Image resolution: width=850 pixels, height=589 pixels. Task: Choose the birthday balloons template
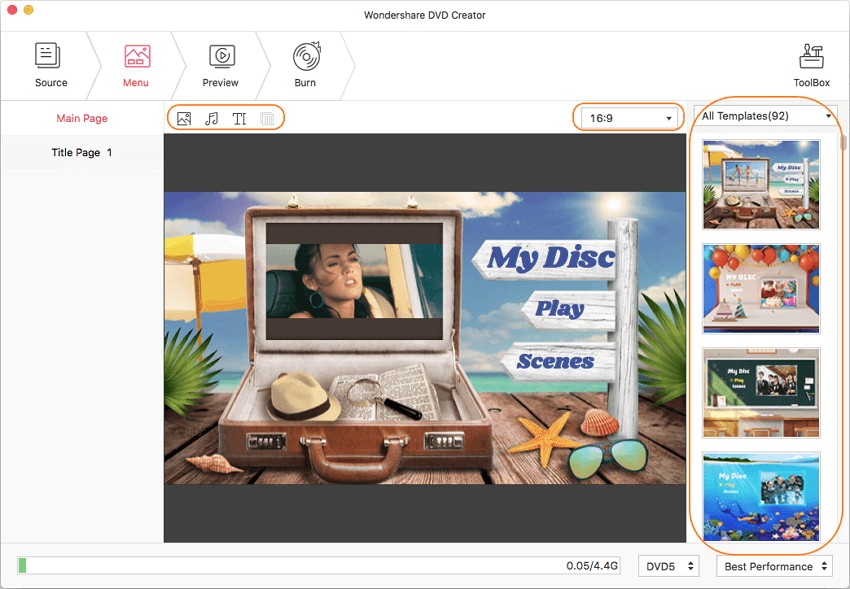tap(761, 288)
